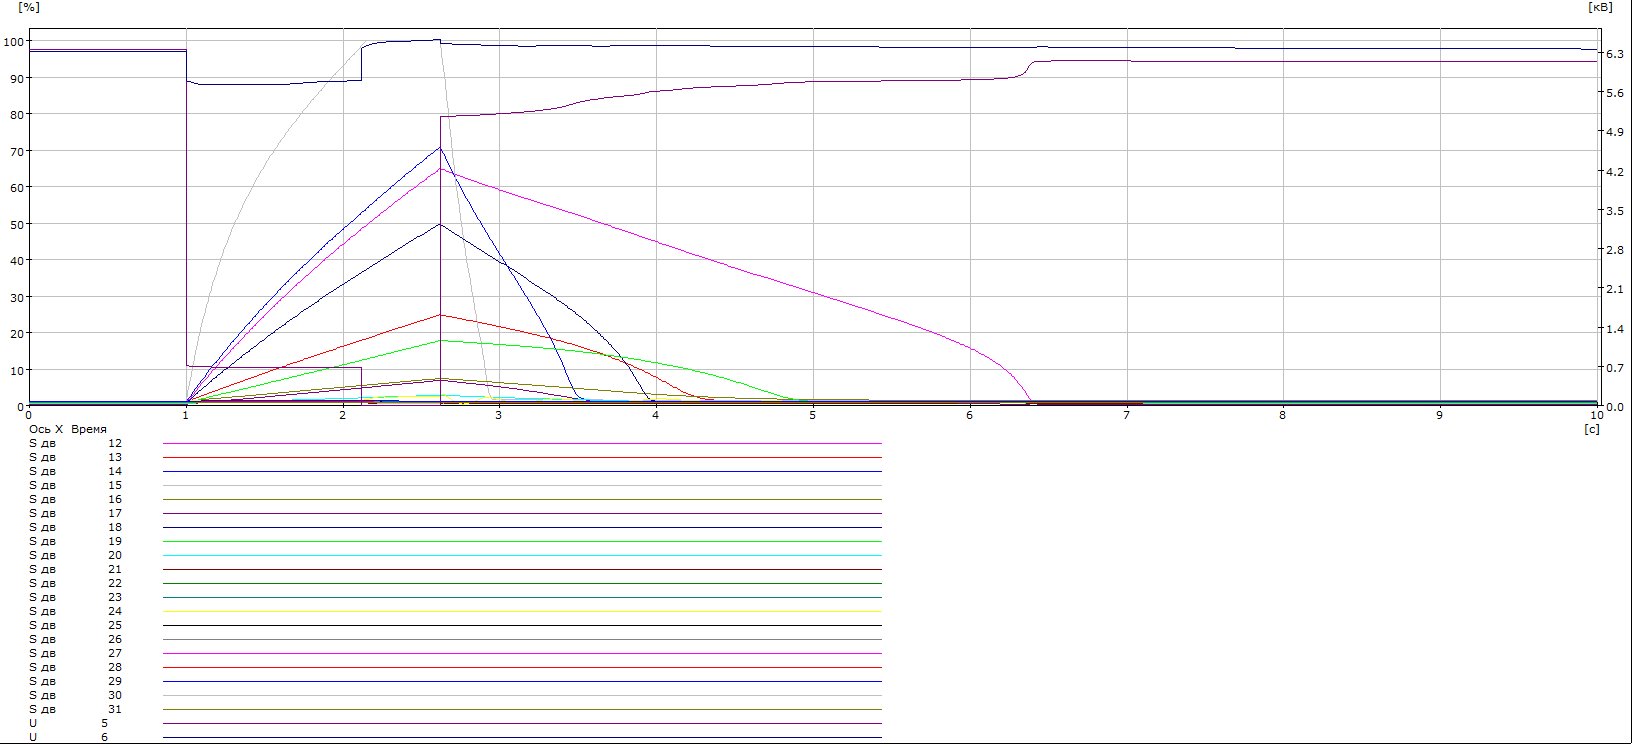The width and height of the screenshot is (1637, 748).
Task: Select the "S дв 13" legend row
Action: pyautogui.click(x=455, y=457)
